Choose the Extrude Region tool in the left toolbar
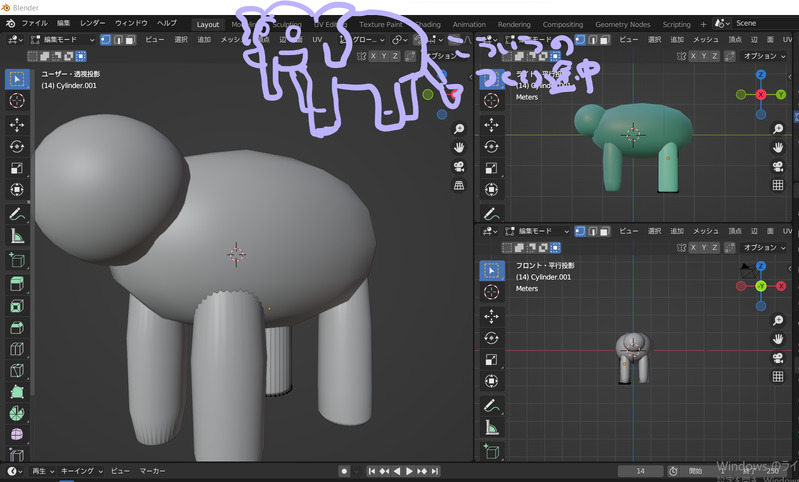799x482 pixels. click(x=17, y=283)
